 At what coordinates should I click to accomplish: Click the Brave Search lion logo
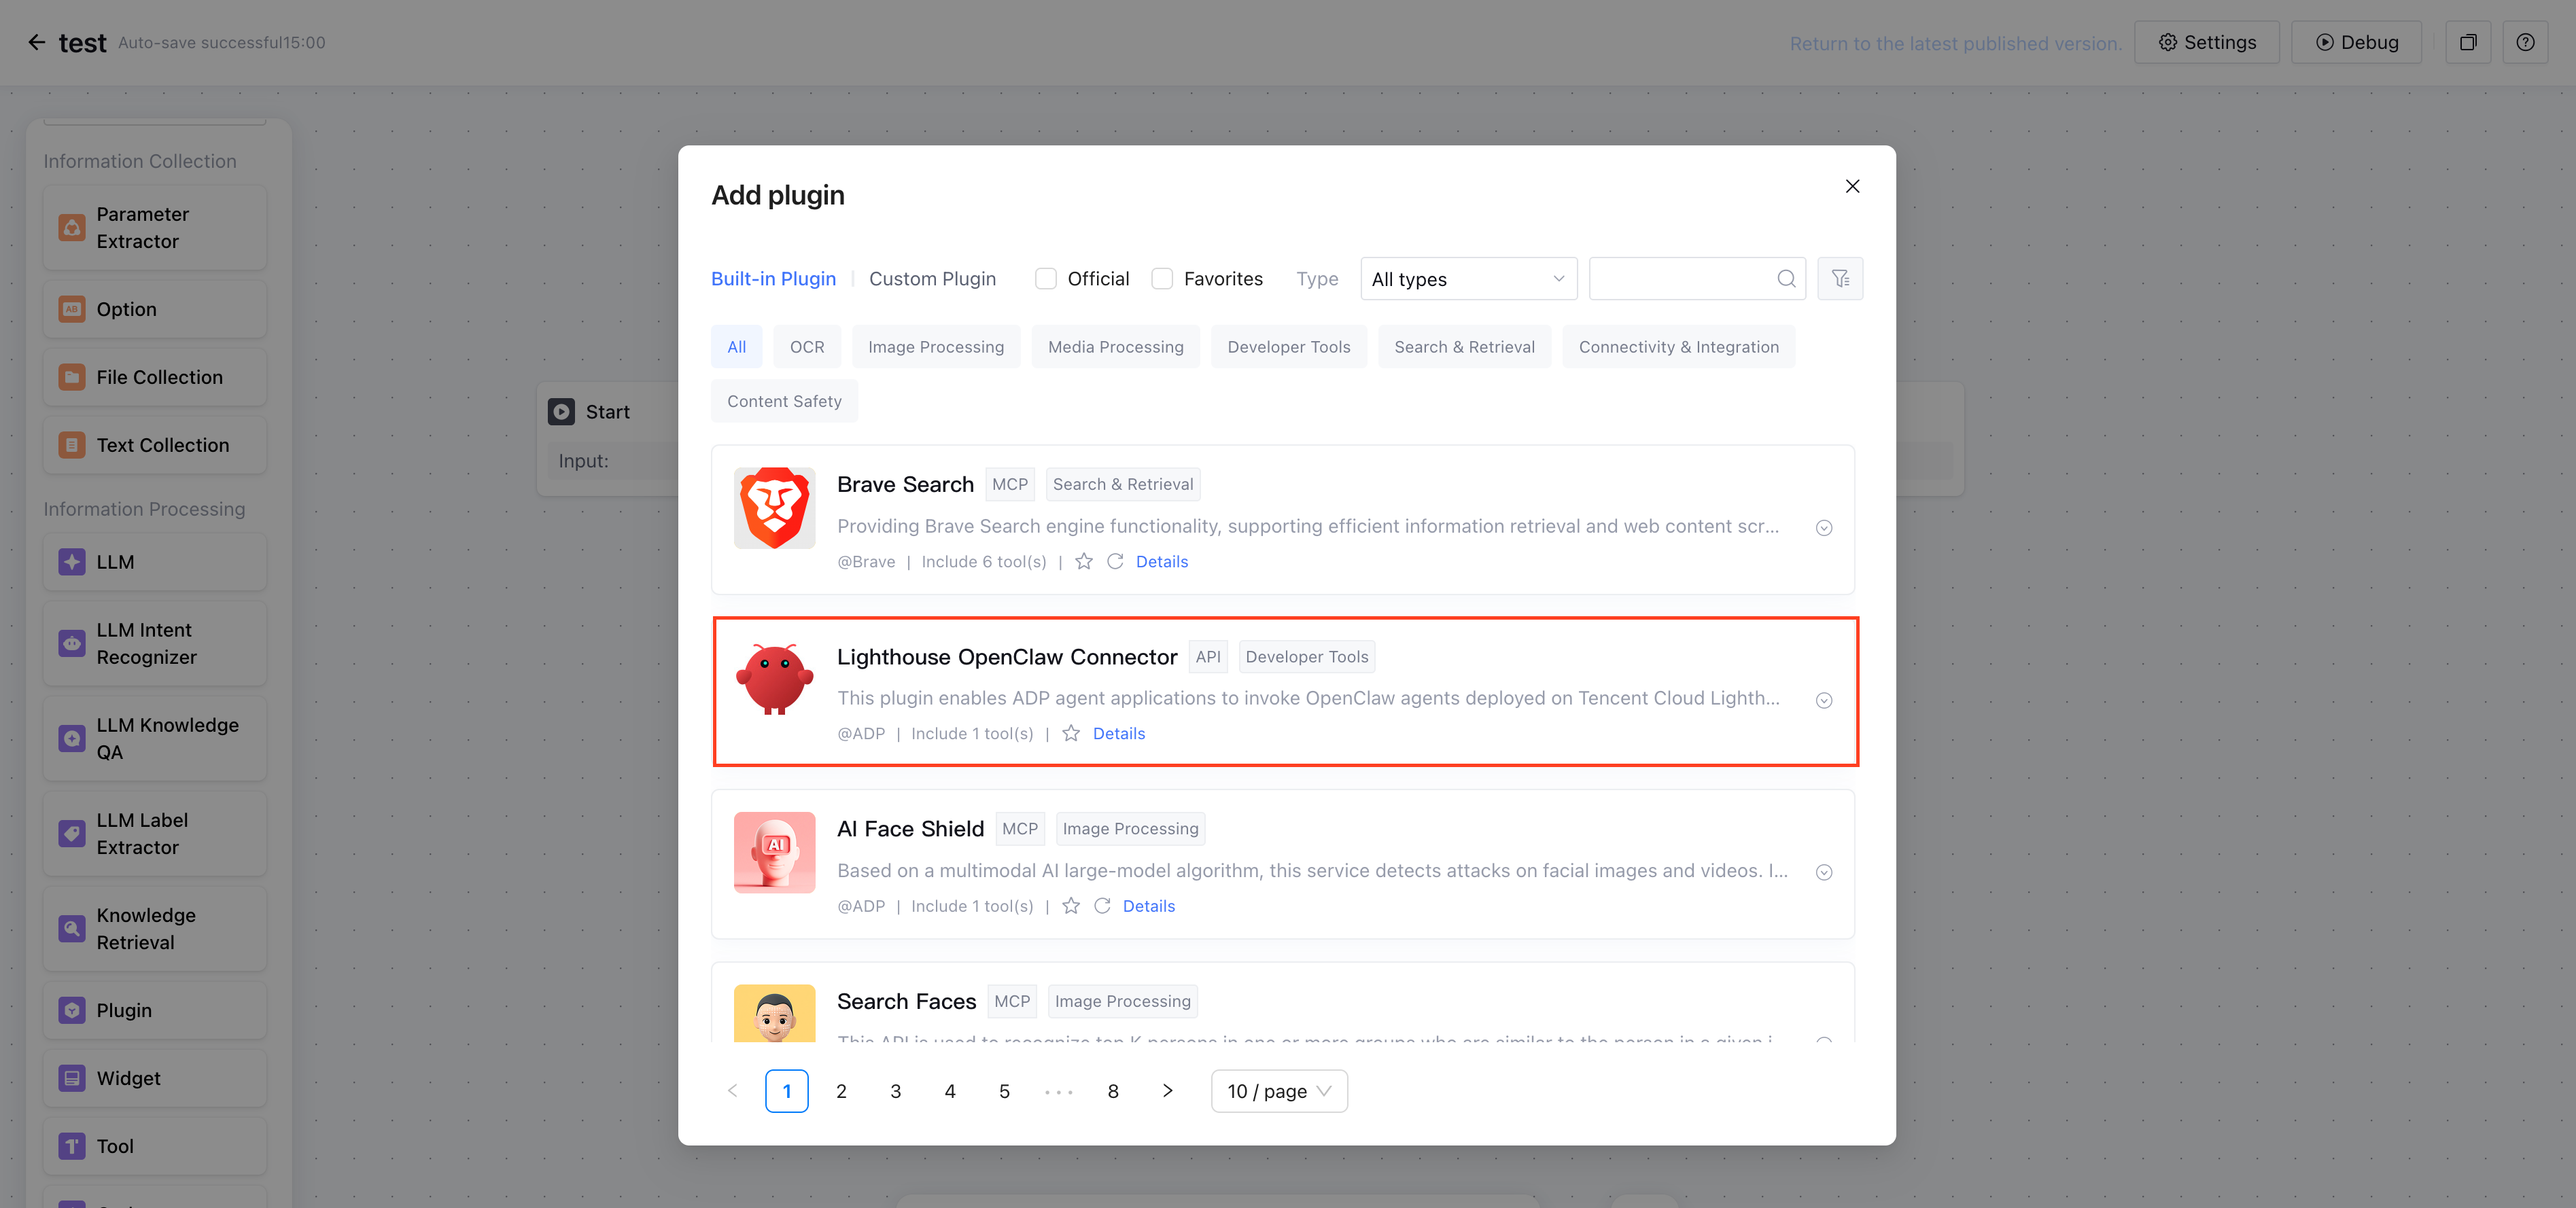[x=774, y=508]
